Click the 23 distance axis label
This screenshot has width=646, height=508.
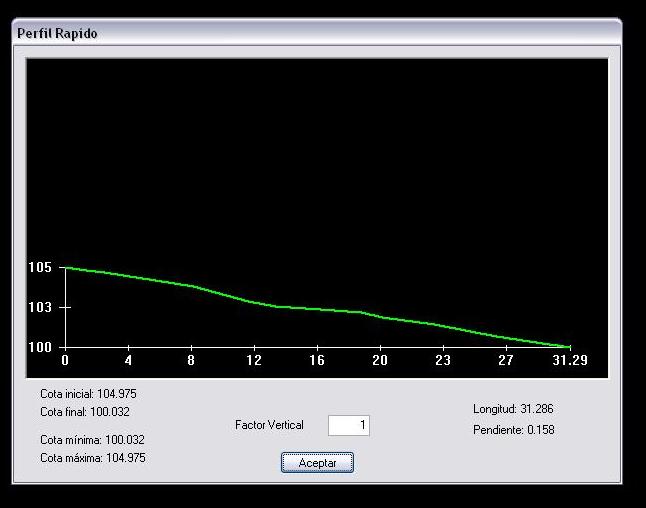(443, 361)
